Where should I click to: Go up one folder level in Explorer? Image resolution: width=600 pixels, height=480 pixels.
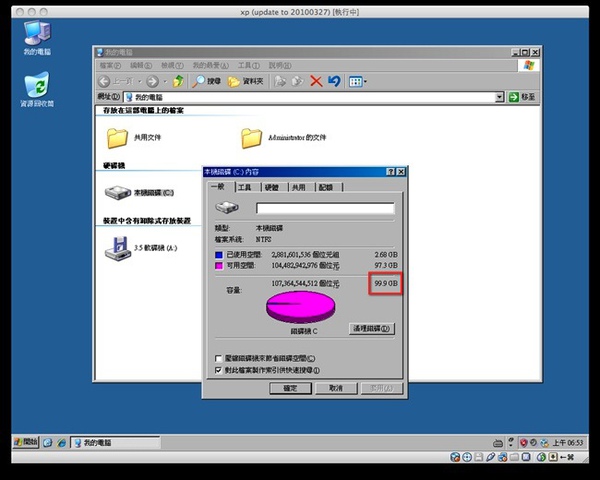(178, 81)
